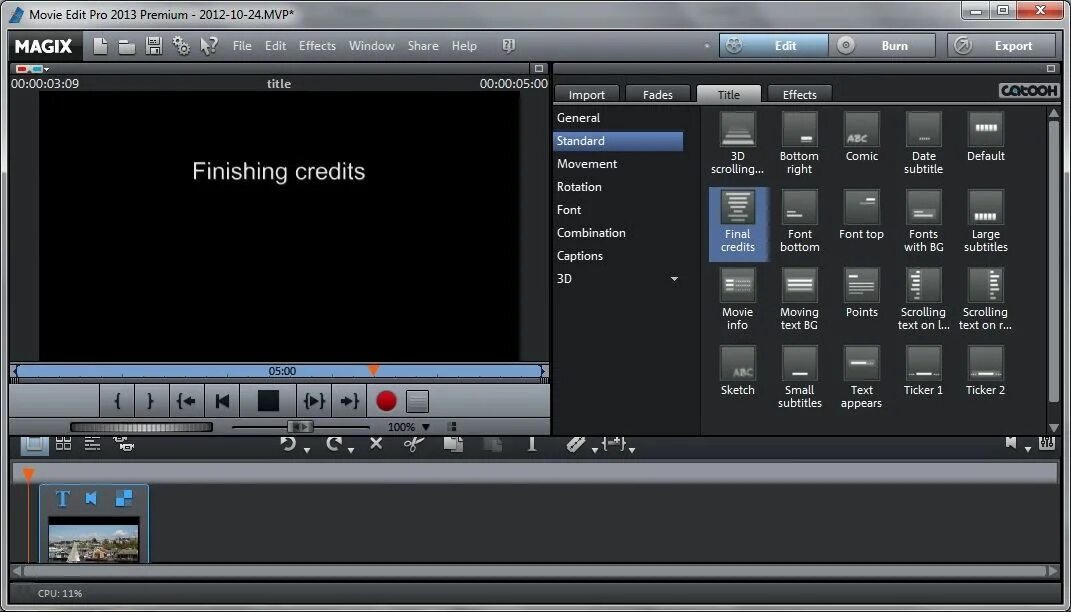The height and width of the screenshot is (612, 1071).
Task: Open a project using the folder icon
Action: click(126, 46)
